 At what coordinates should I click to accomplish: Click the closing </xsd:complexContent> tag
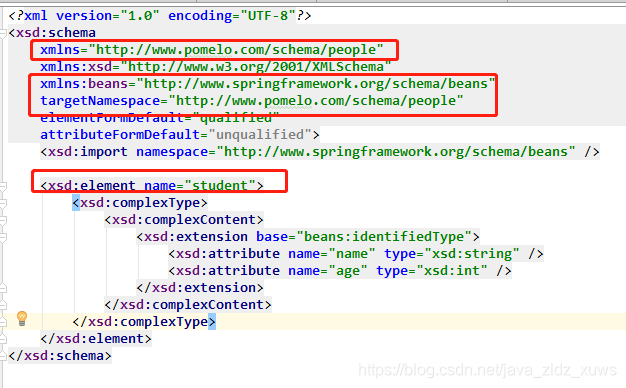(x=188, y=305)
